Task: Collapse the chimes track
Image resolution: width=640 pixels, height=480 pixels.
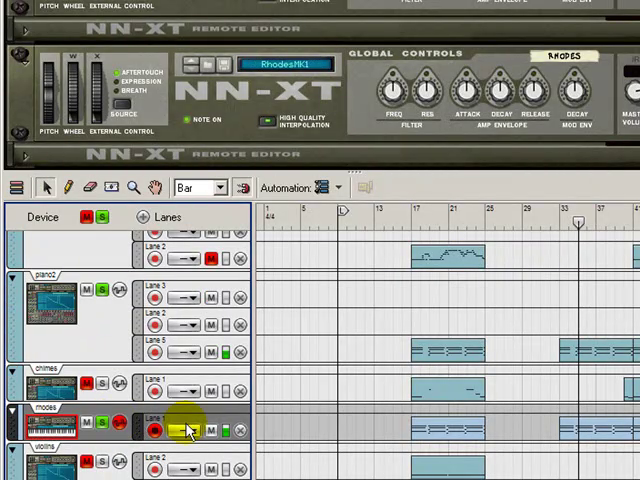Action: [12, 372]
